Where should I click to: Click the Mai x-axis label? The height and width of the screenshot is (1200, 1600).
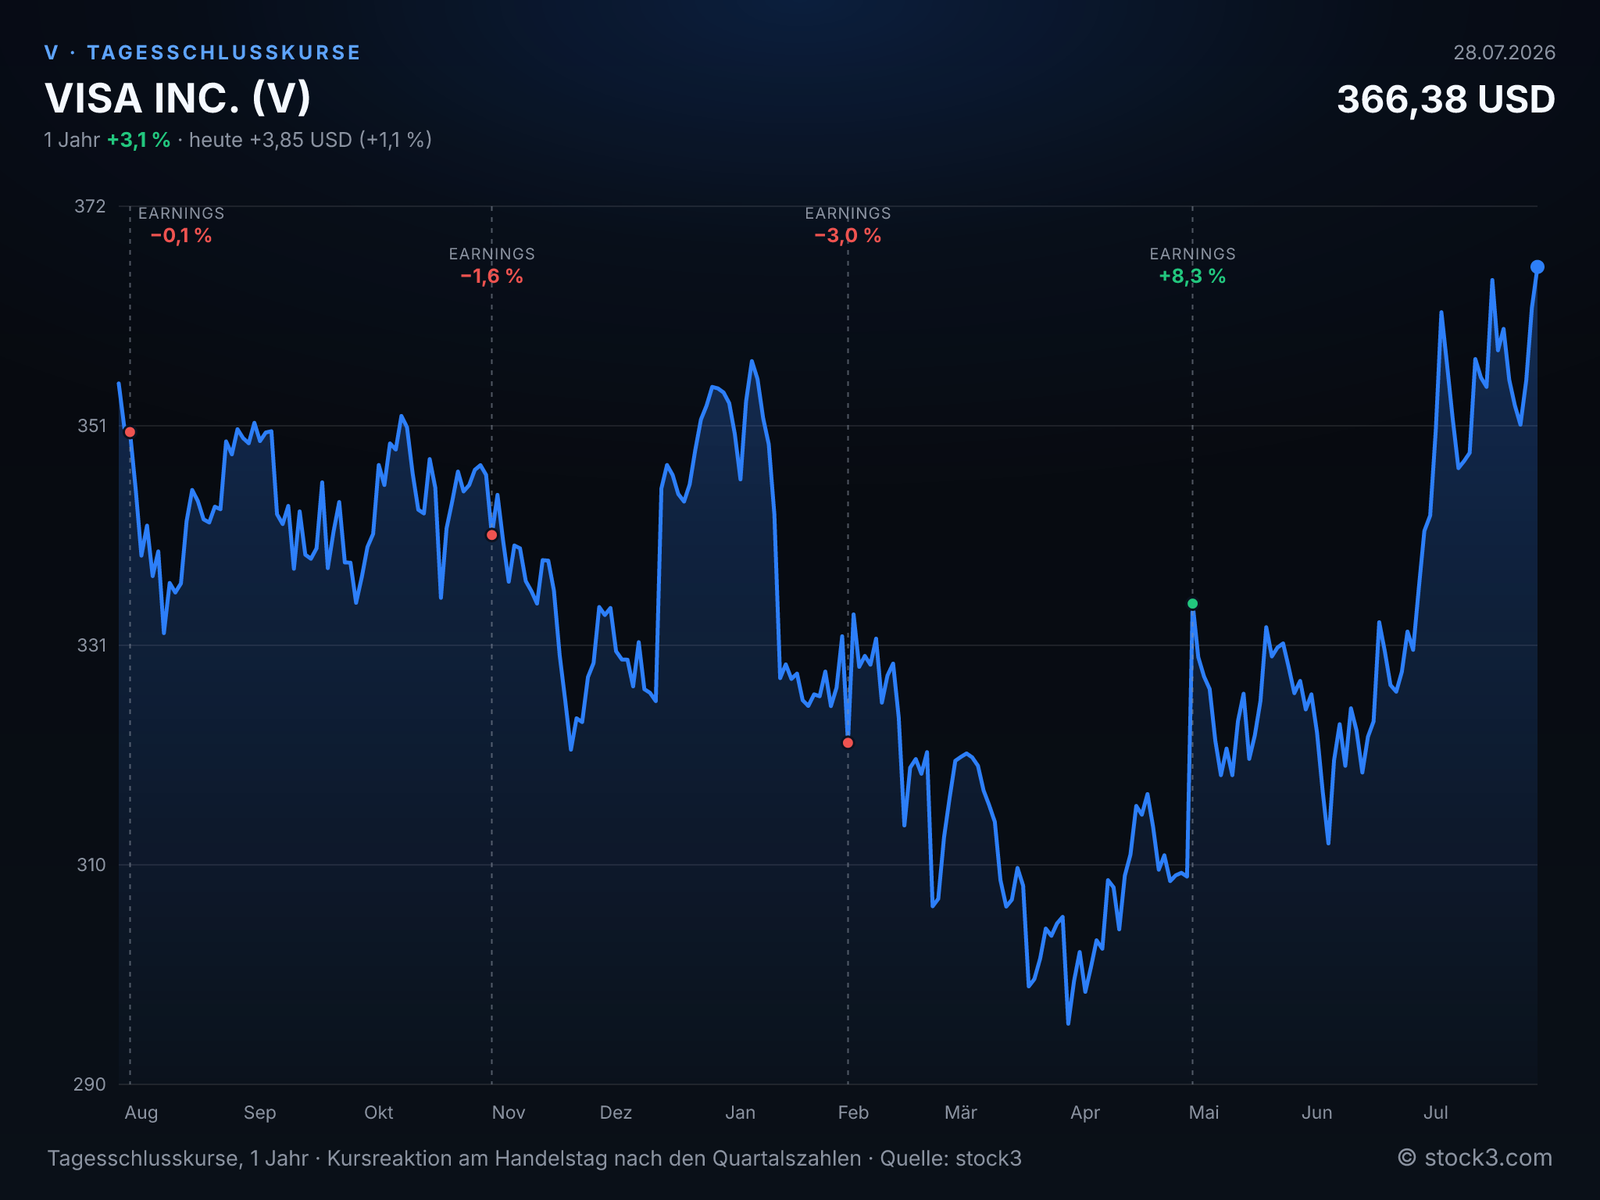1204,1113
